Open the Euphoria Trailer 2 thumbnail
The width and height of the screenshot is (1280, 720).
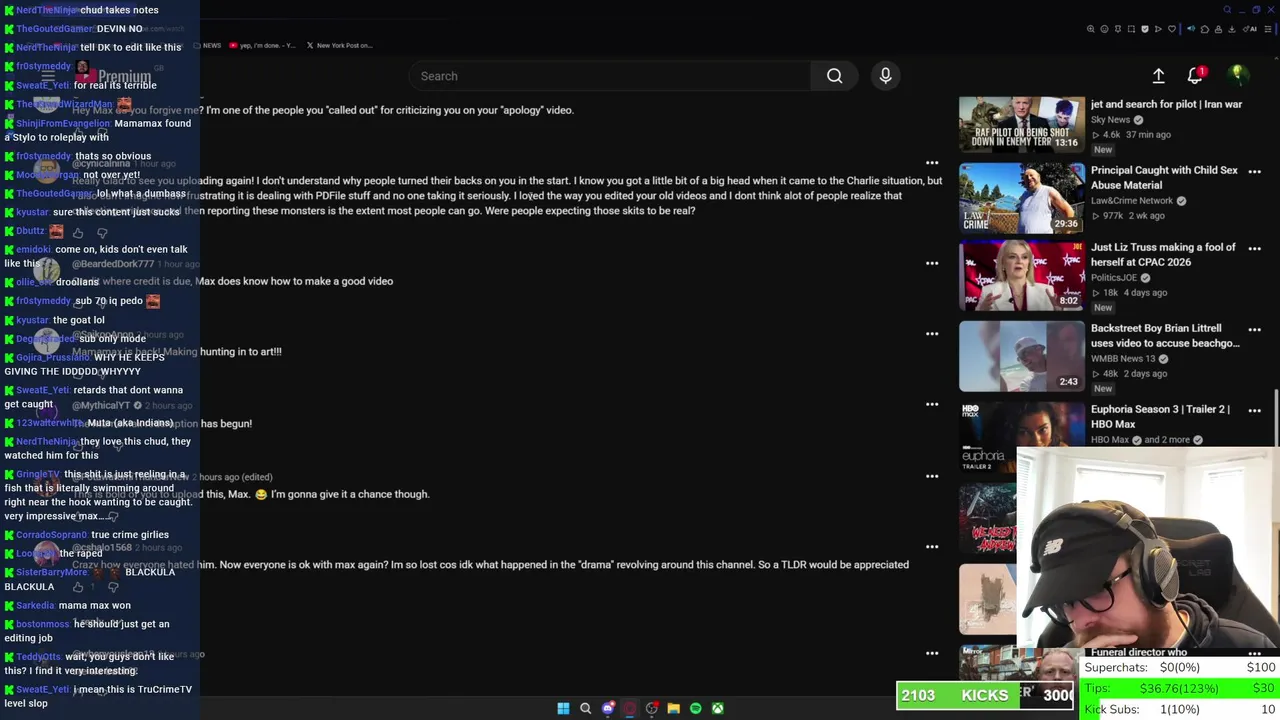(1021, 437)
